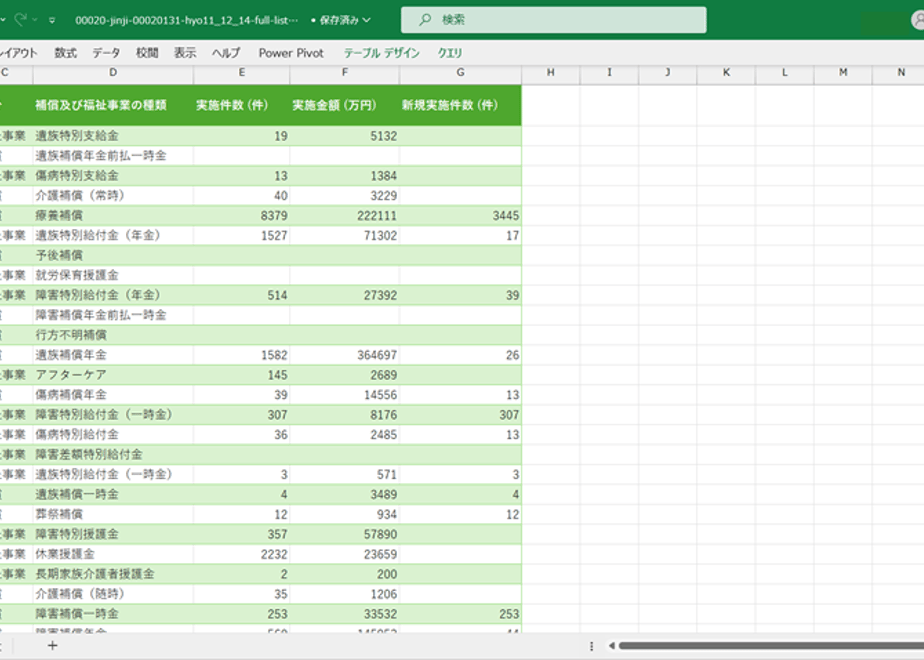The width and height of the screenshot is (924, 660).
Task: Select the cell containing 33532
Action: pyautogui.click(x=345, y=614)
